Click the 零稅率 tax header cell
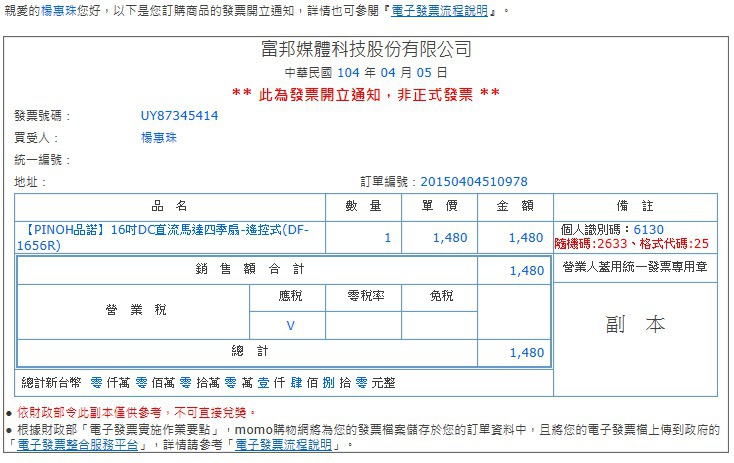Viewport: 734px width, 463px height. click(366, 296)
